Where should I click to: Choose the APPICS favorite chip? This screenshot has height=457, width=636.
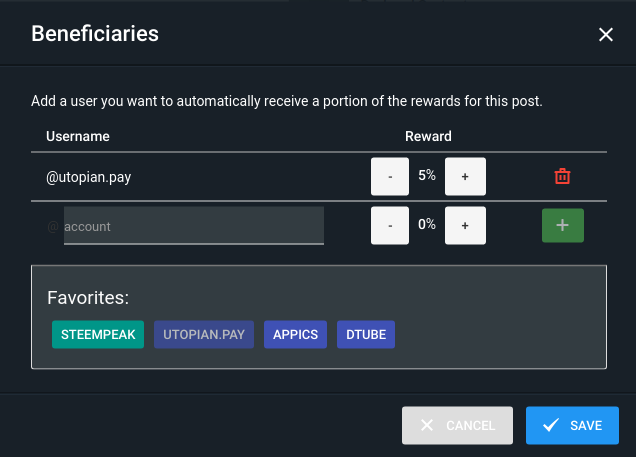[296, 335]
